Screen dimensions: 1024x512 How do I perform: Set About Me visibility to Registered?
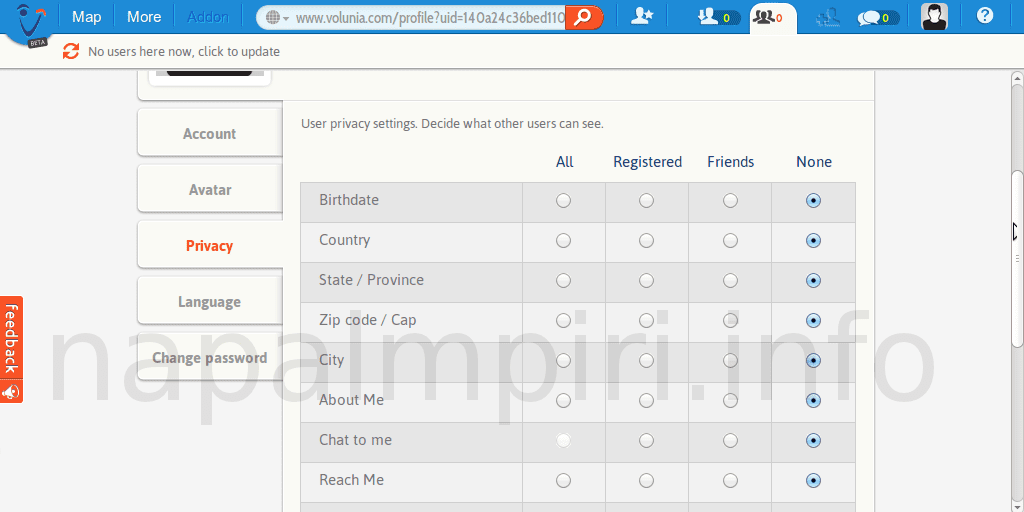click(647, 401)
